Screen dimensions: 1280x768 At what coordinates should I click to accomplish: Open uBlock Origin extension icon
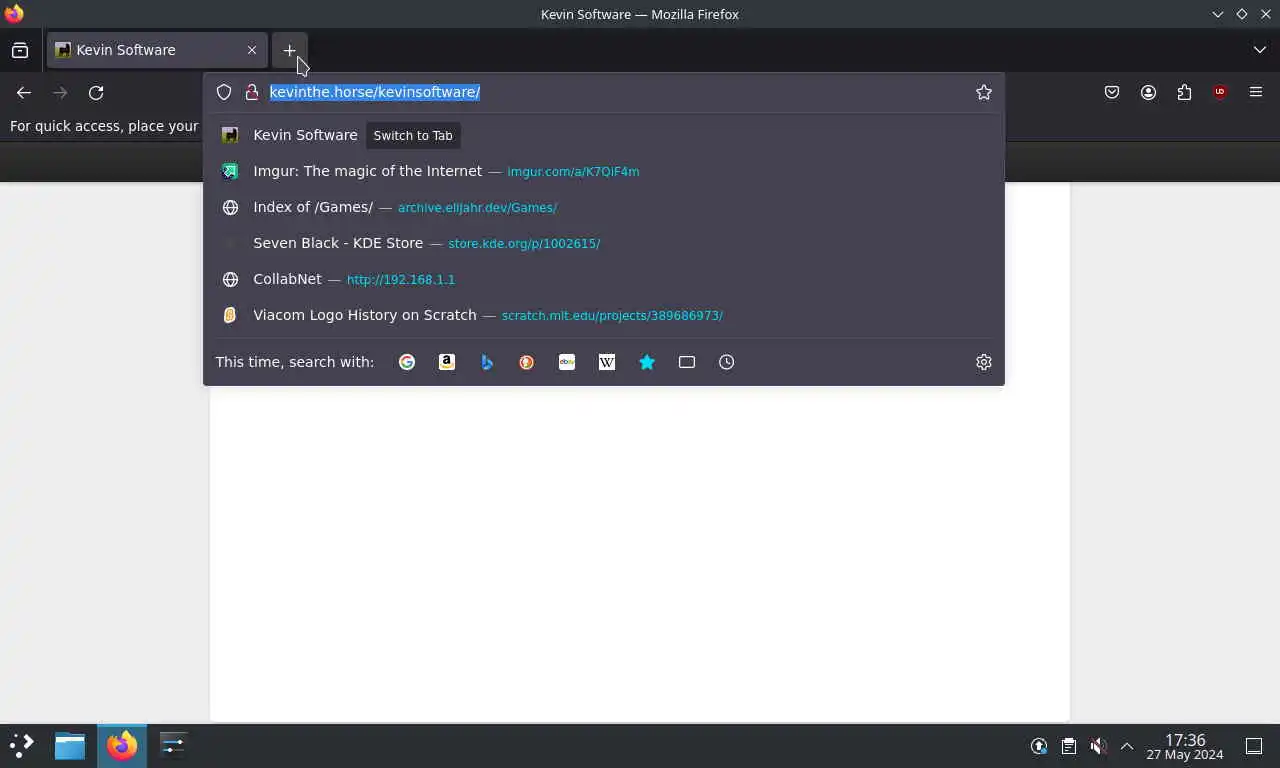(x=1220, y=92)
